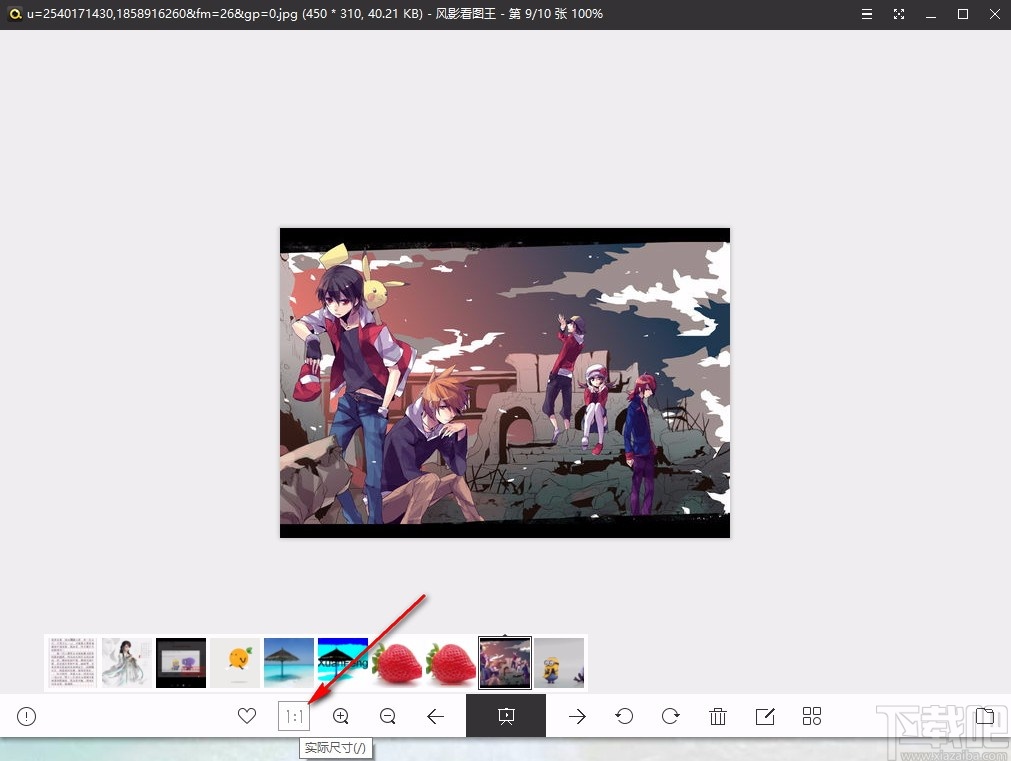Click the image info icon
Screen dimensions: 1011x761
coord(27,716)
